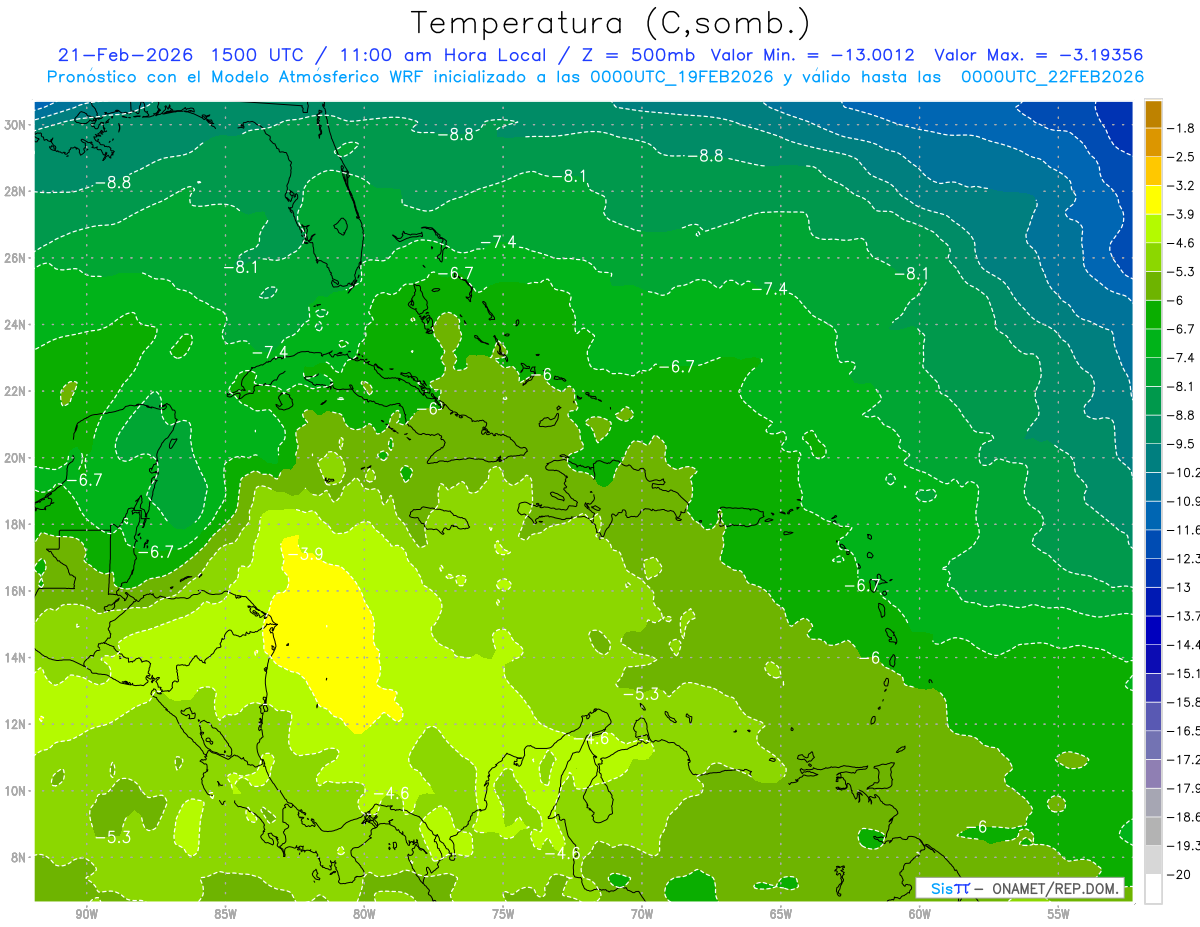Click the 65W longitude axis label
Viewport: 1200px width, 927px height.
781,915
